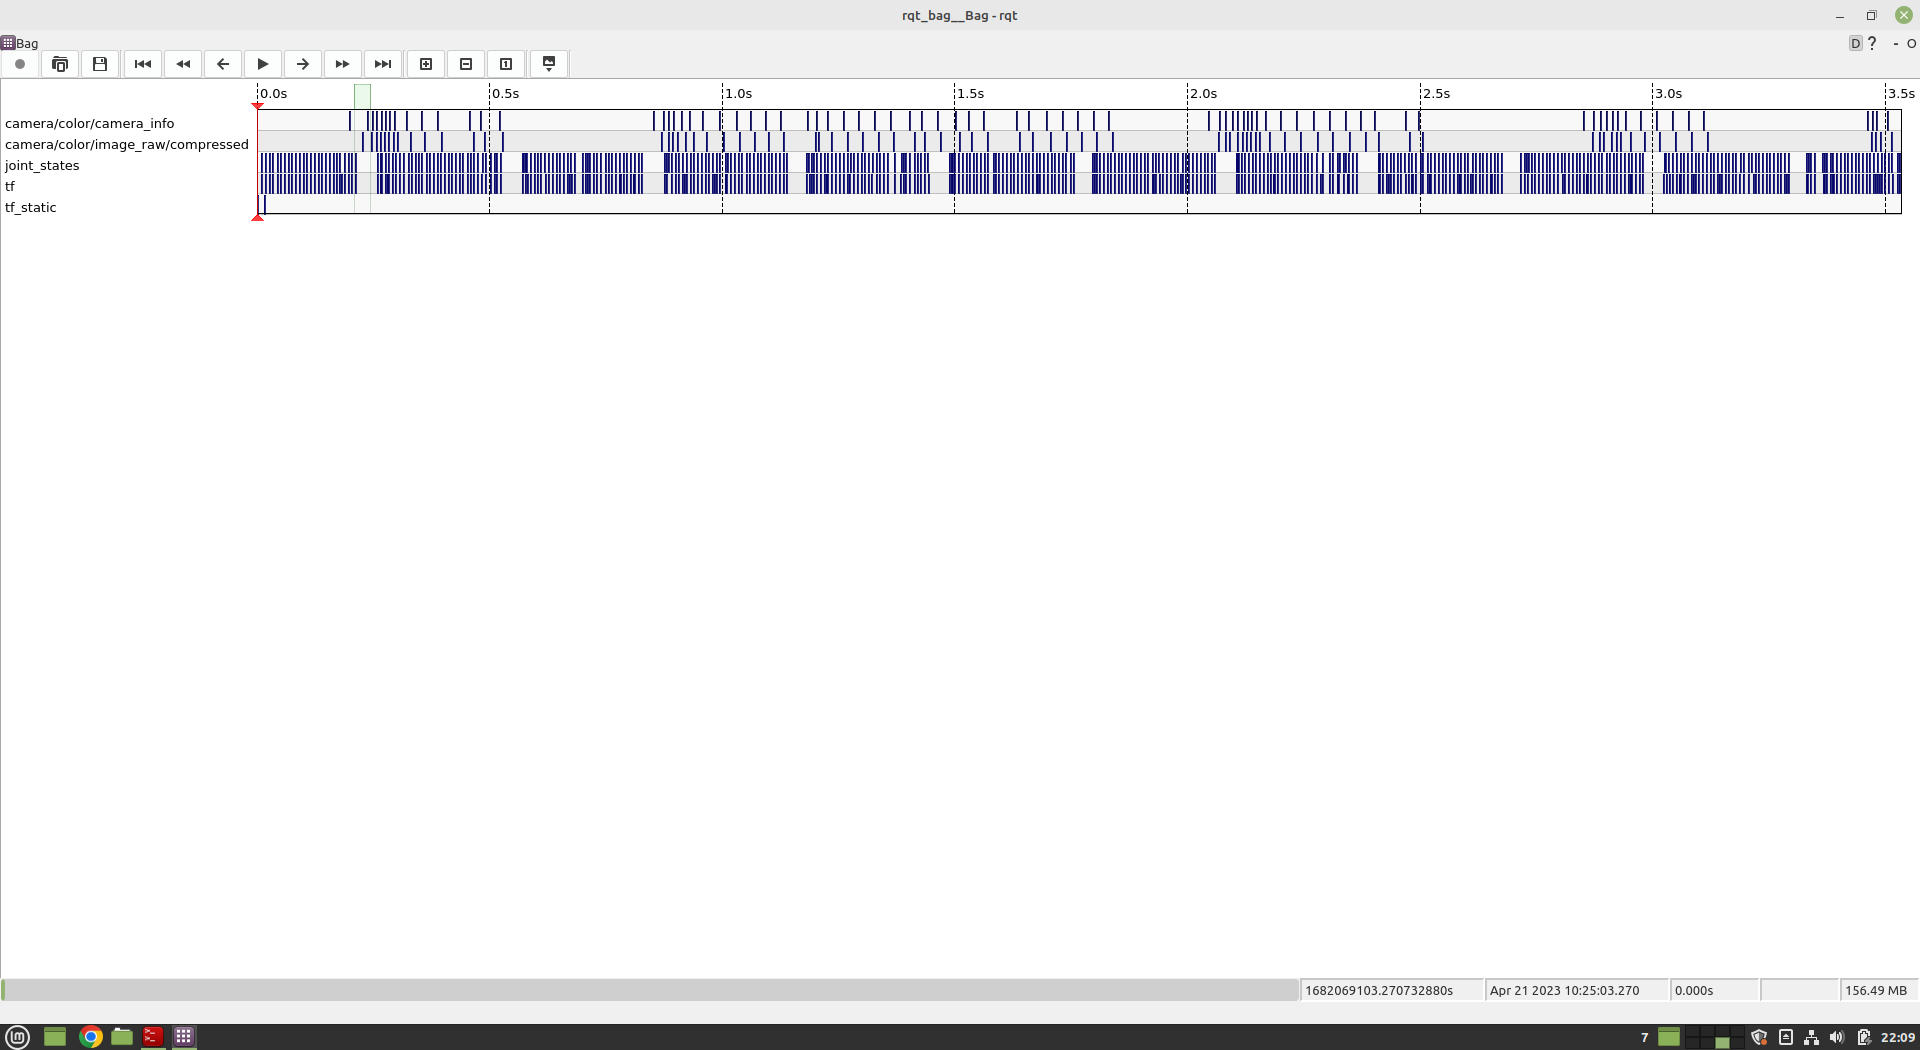Skip to the end of the bag
This screenshot has width=1920, height=1050.
pos(382,64)
